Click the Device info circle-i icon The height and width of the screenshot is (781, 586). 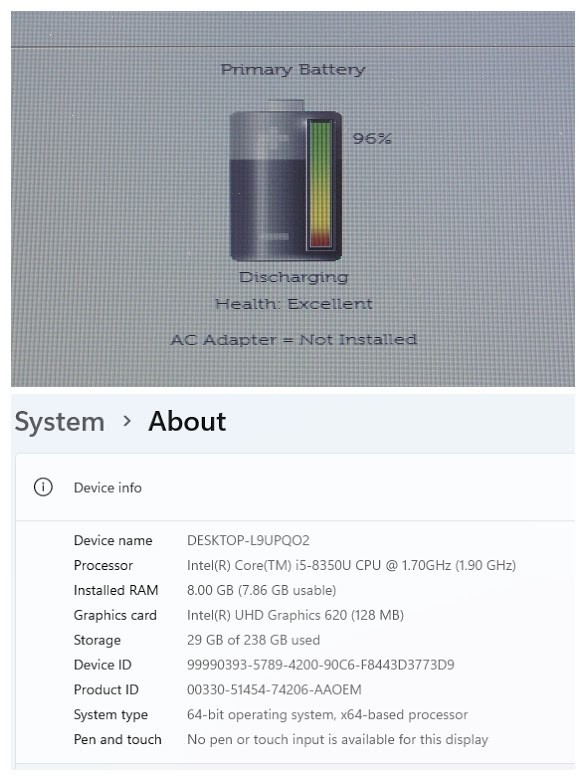[x=43, y=487]
